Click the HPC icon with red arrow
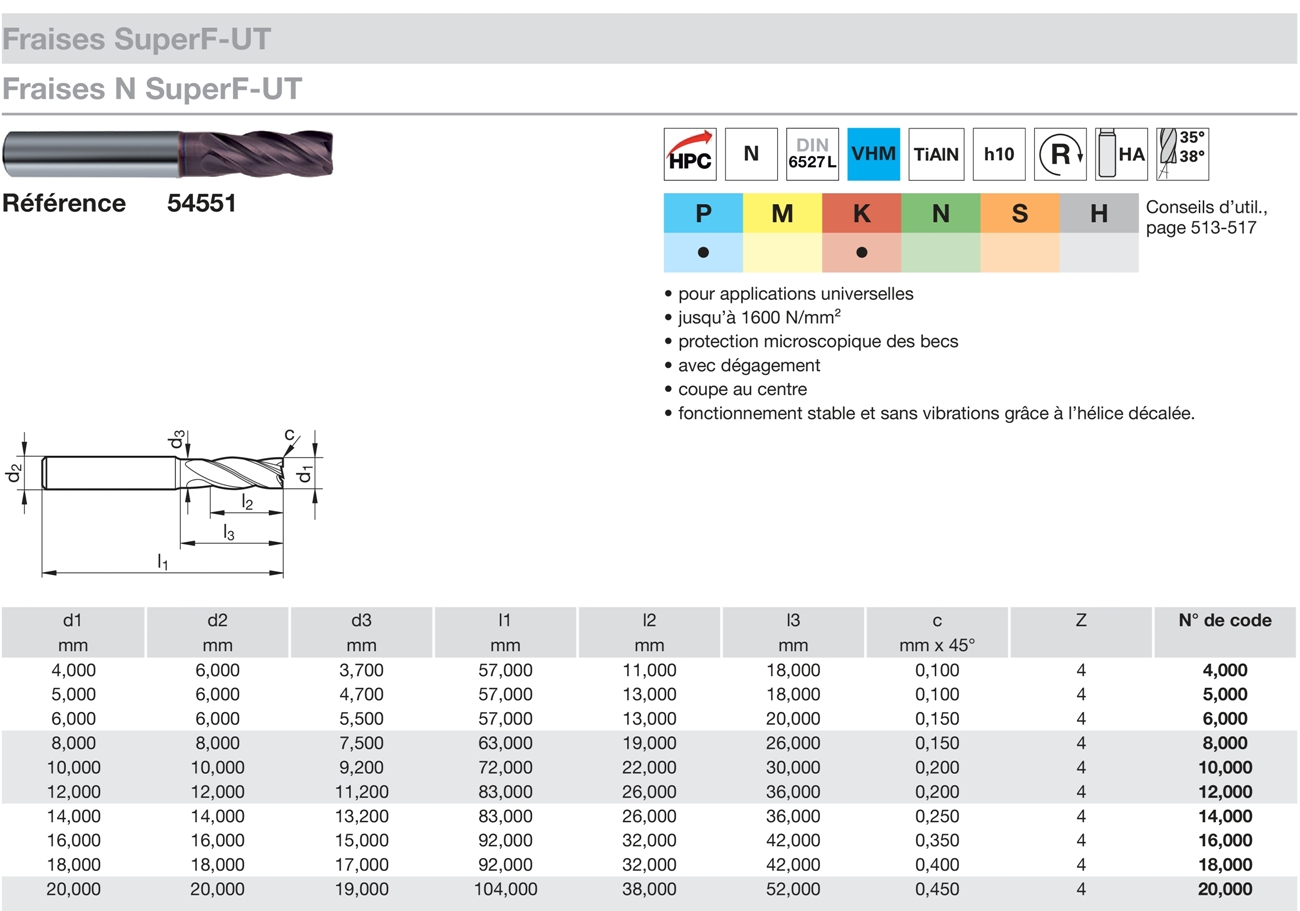This screenshot has width=1300, height=911. click(x=690, y=154)
